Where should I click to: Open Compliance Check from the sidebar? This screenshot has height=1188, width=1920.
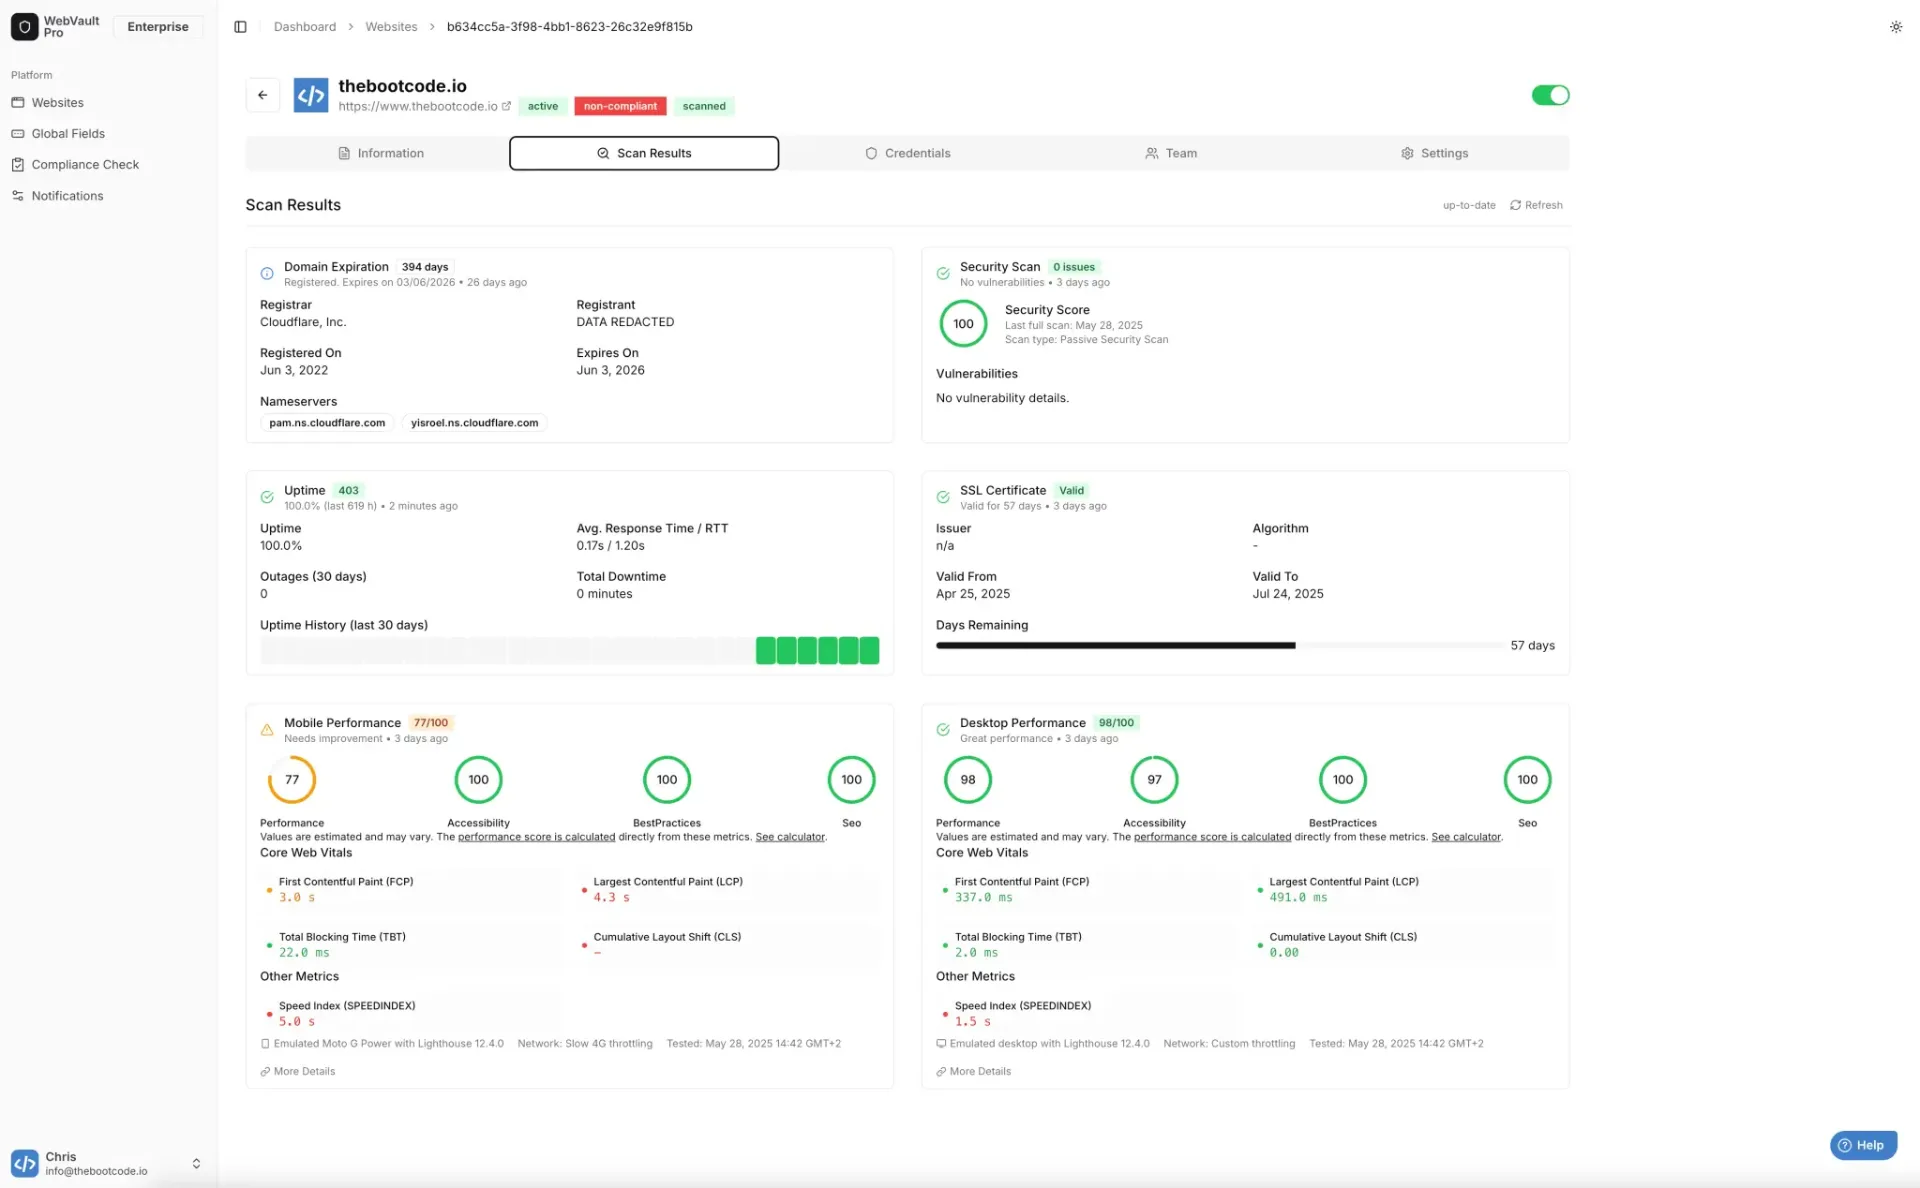[x=85, y=164]
